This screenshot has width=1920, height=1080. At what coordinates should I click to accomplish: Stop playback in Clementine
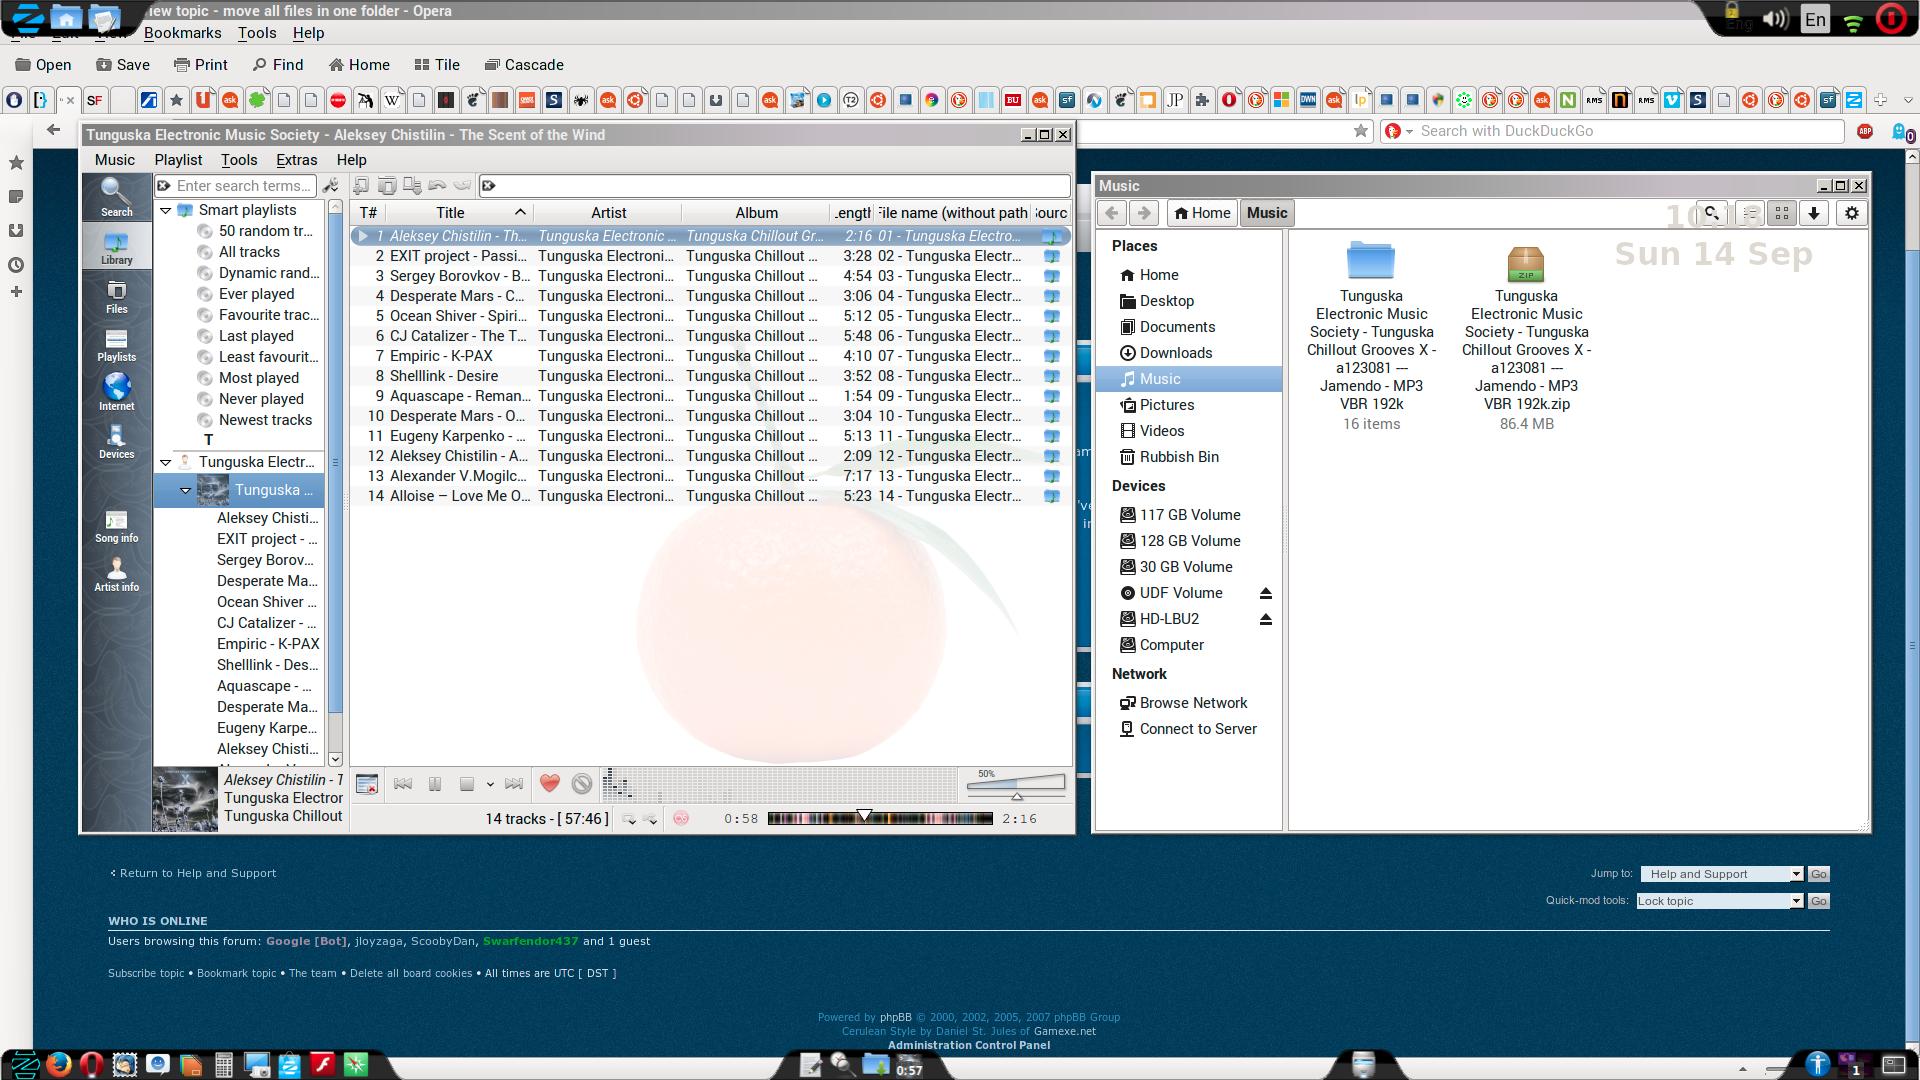(466, 784)
